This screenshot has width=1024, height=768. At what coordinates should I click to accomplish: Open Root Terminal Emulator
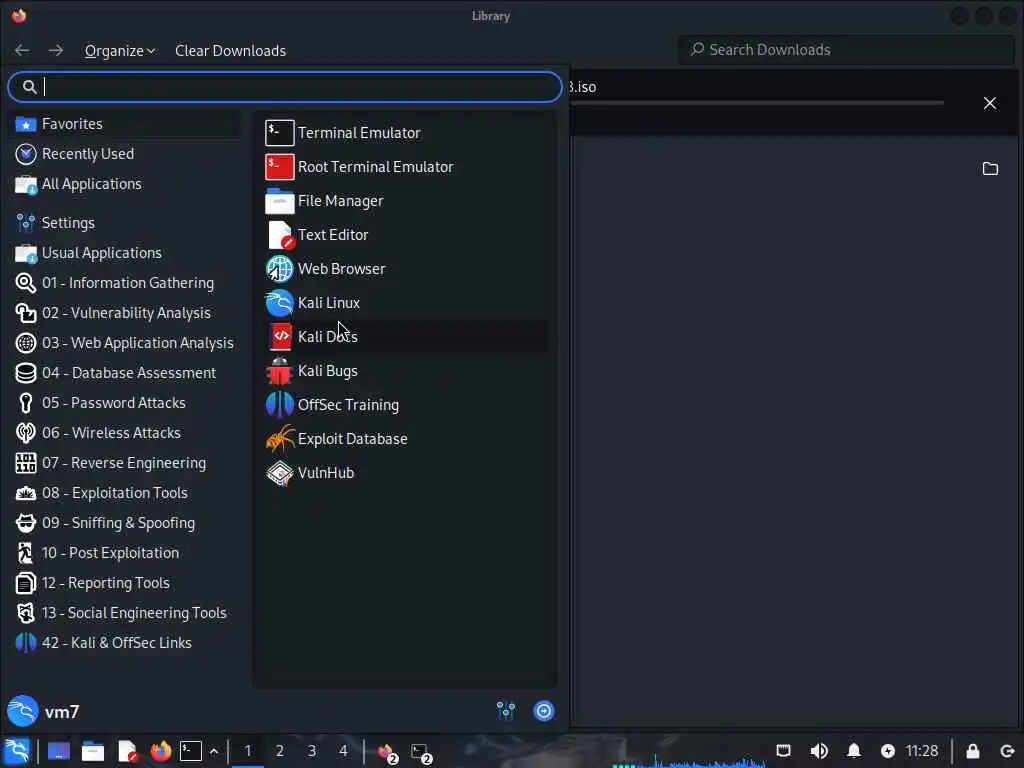(x=405, y=167)
